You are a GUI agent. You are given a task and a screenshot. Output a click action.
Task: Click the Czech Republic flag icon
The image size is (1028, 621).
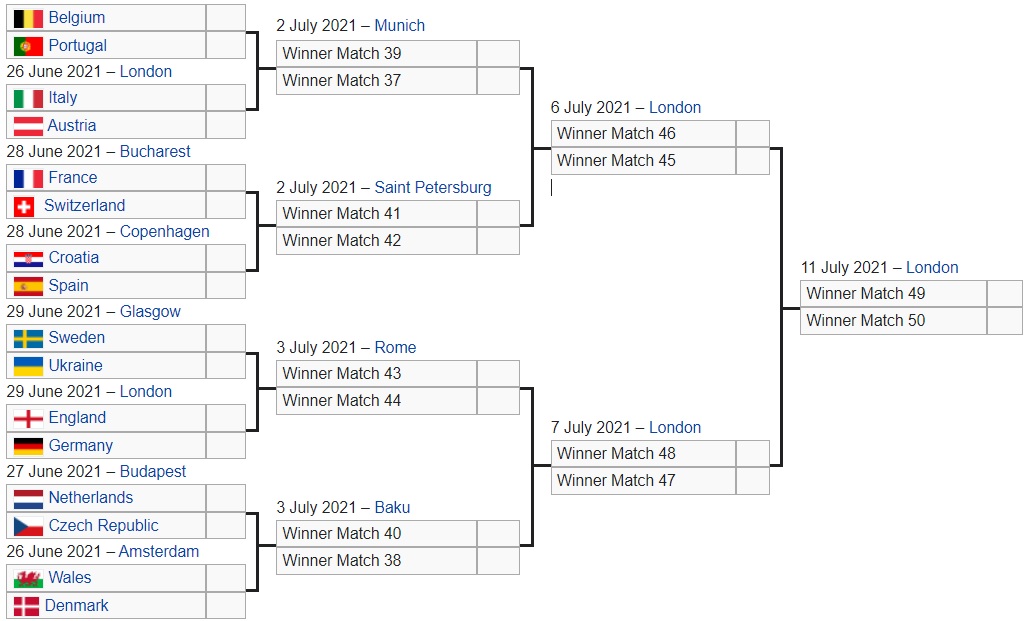coord(28,526)
